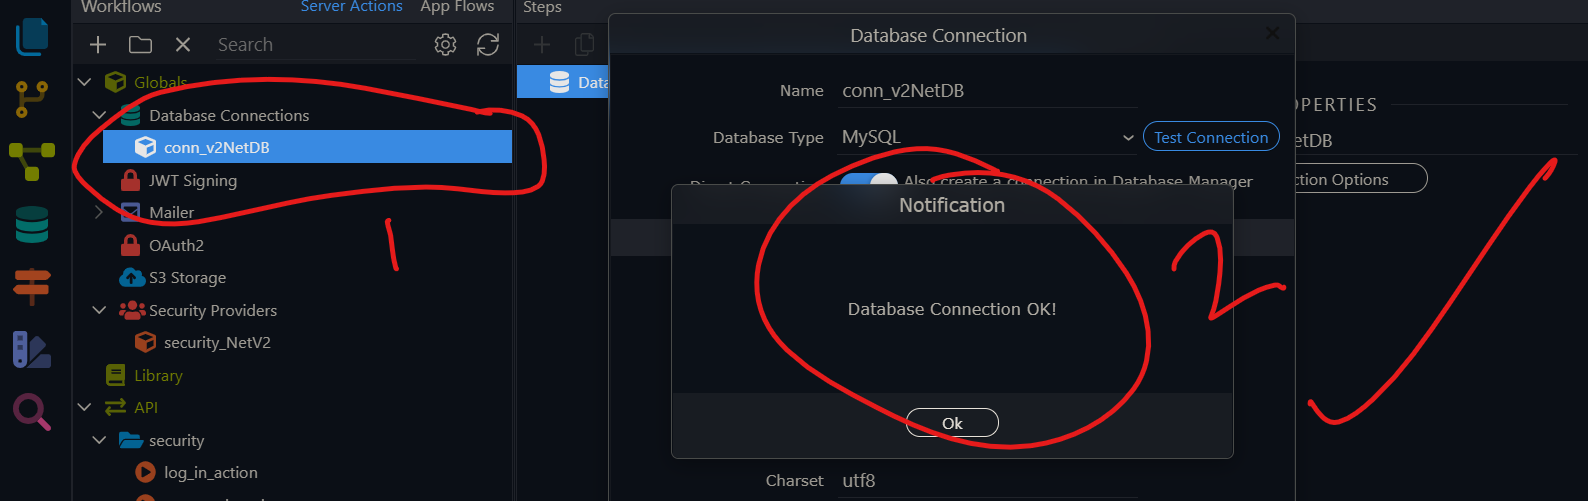Refresh the workflows list
This screenshot has width=1588, height=501.
point(488,45)
